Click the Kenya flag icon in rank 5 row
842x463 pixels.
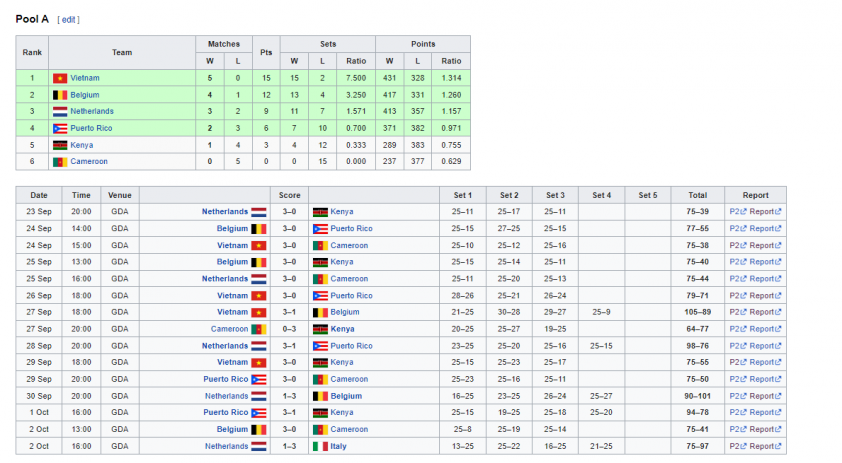[x=60, y=145]
